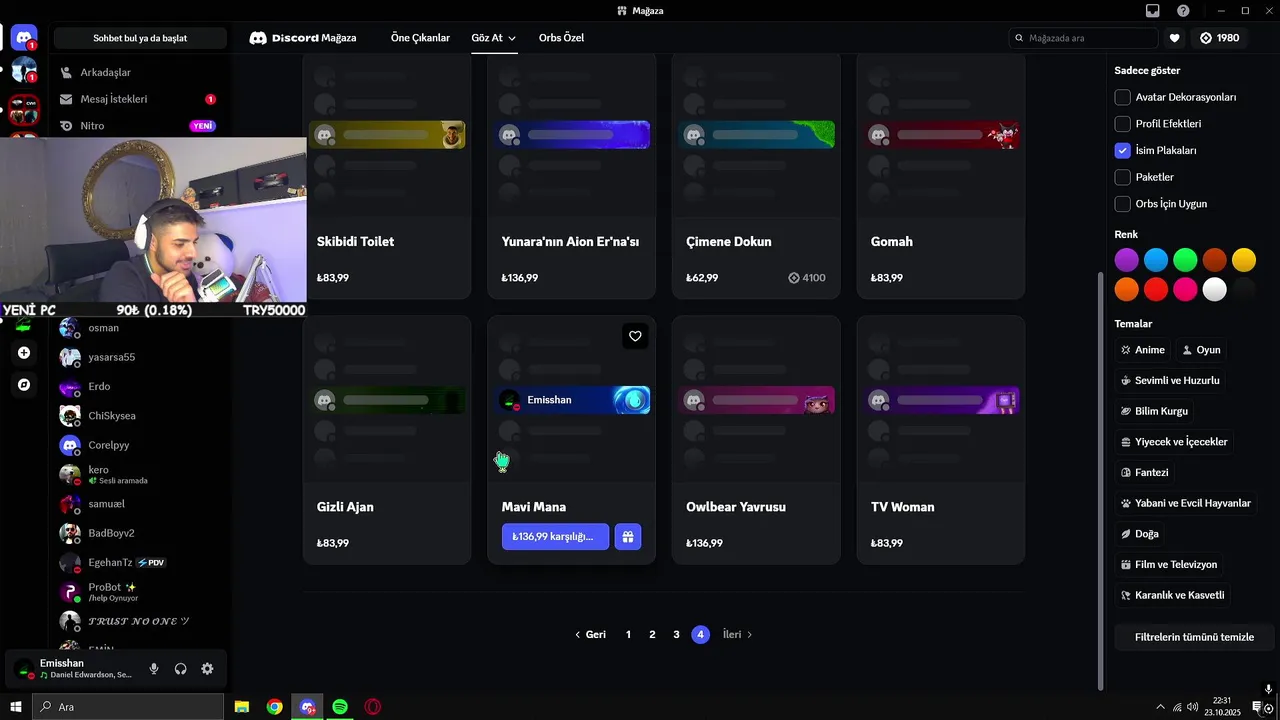The height and width of the screenshot is (720, 1280).
Task: Clear all filters with Filtrelerin tümünü temizle
Action: (1194, 637)
